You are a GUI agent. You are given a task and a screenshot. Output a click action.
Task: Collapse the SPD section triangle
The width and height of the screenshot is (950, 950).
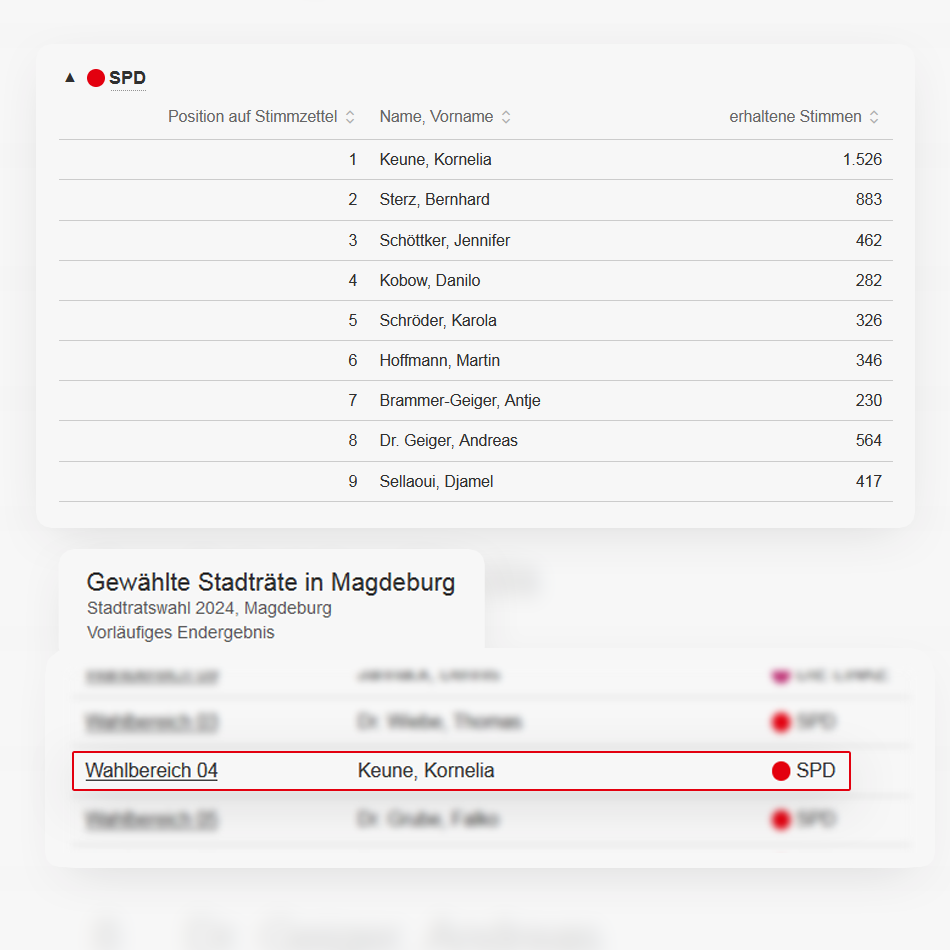pyautogui.click(x=70, y=78)
